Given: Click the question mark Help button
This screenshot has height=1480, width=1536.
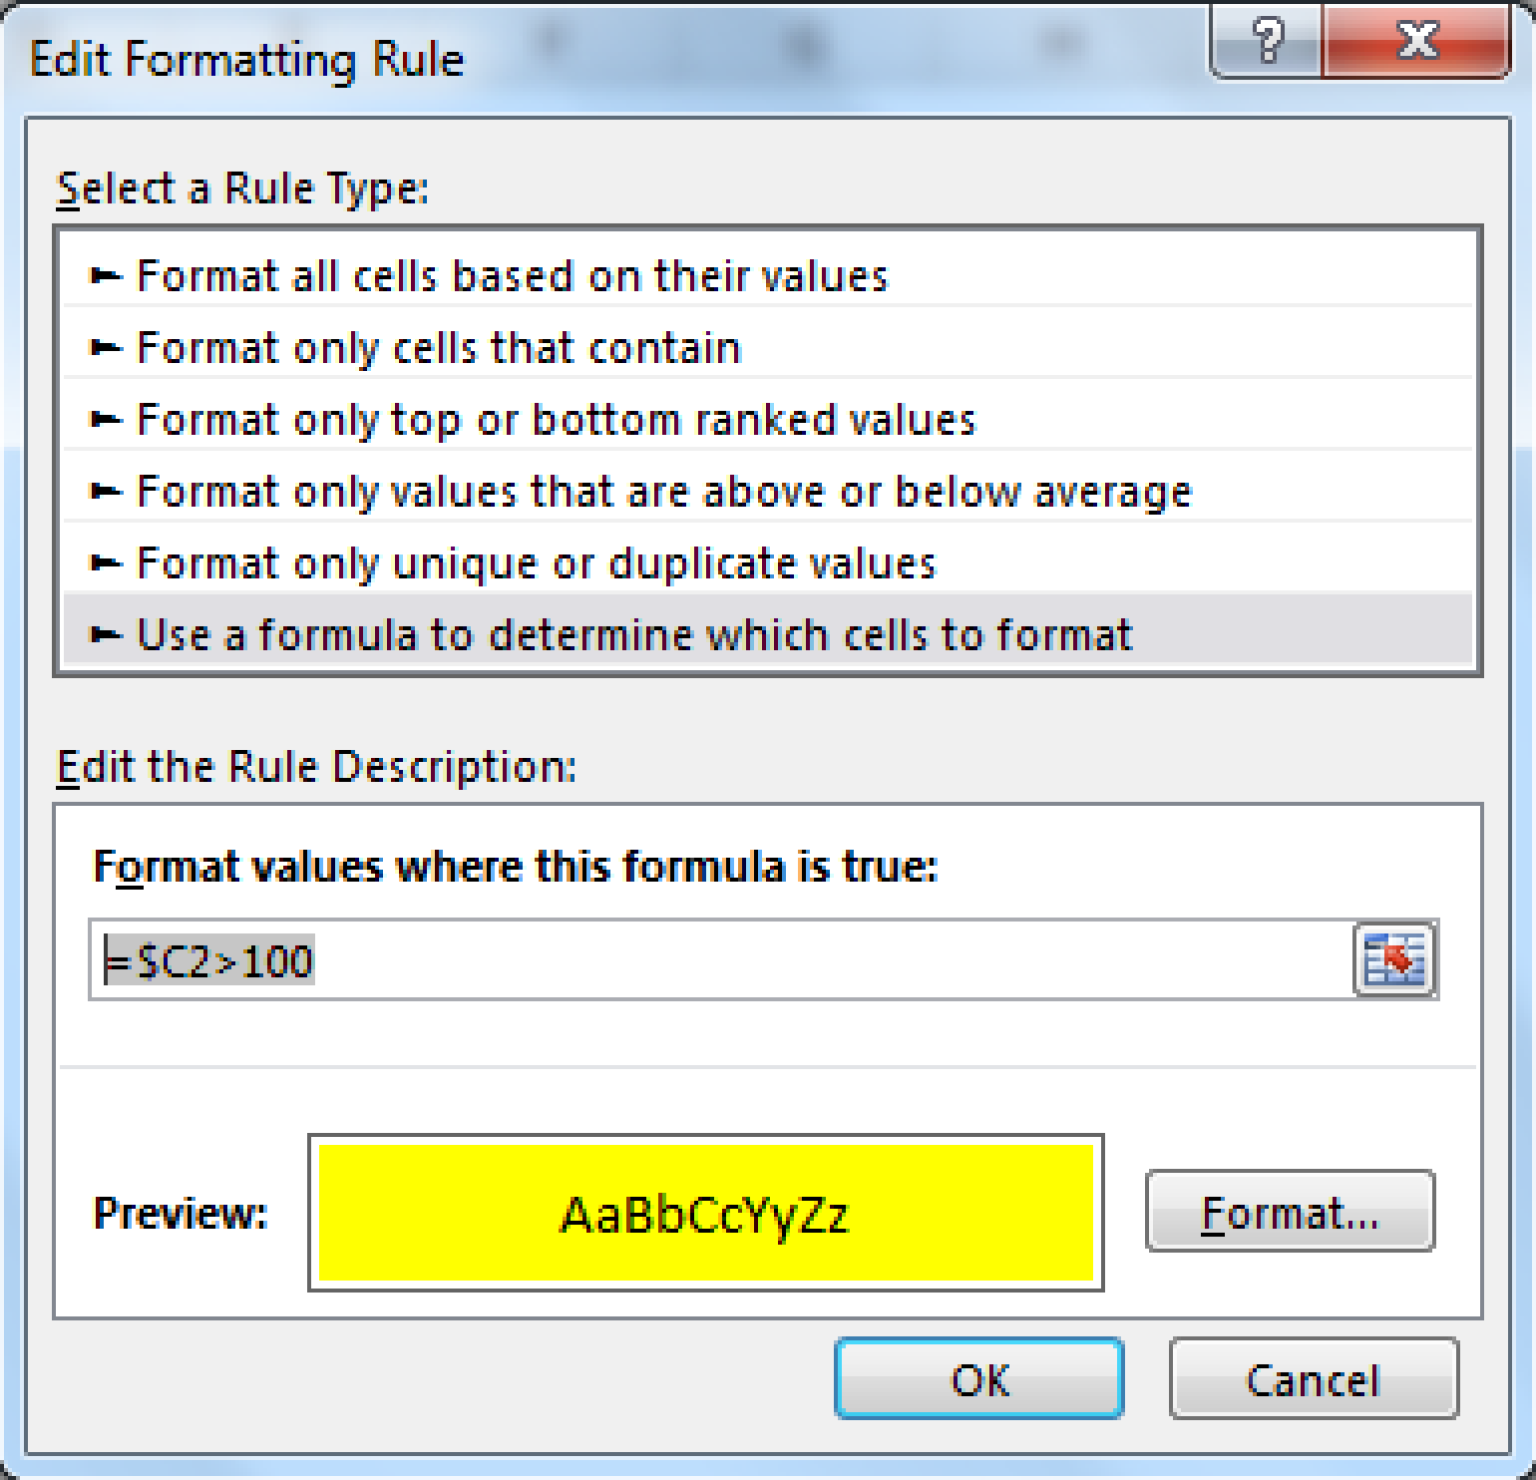Looking at the screenshot, I should pyautogui.click(x=1267, y=40).
